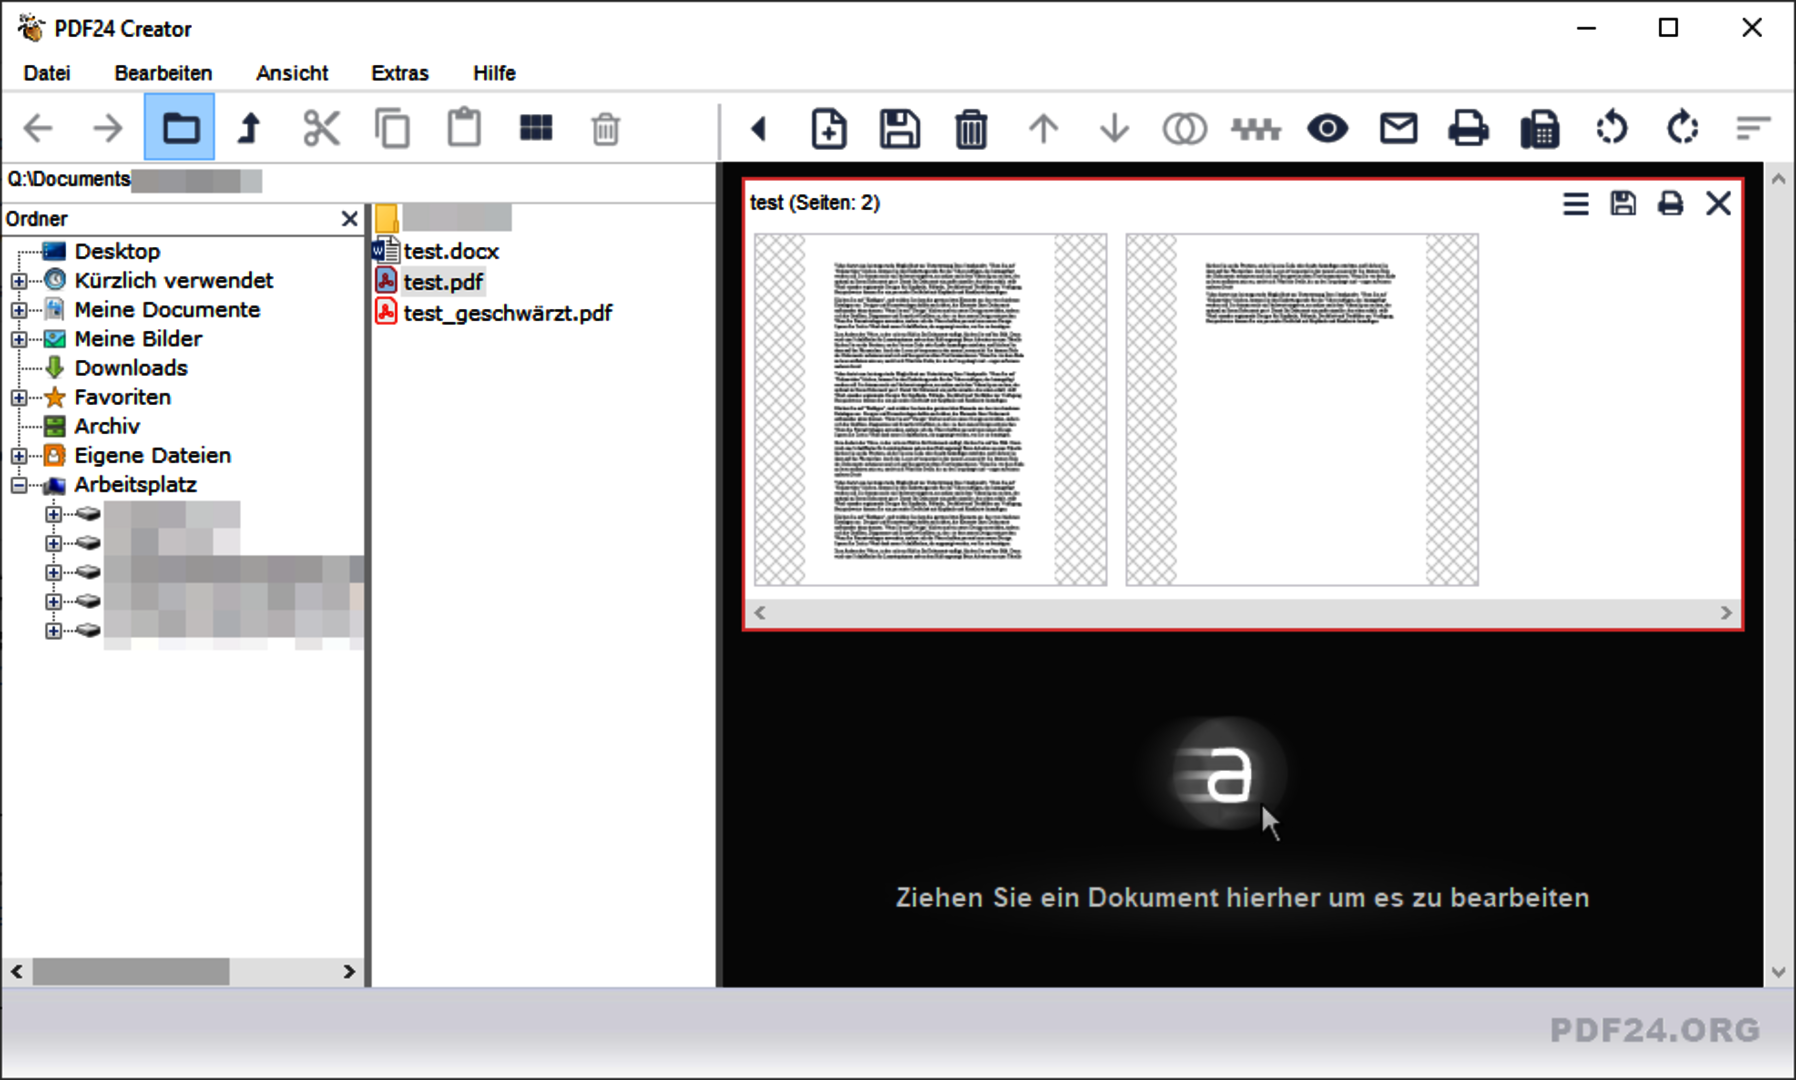1796x1080 pixels.
Task: Click the add new document icon
Action: (828, 129)
